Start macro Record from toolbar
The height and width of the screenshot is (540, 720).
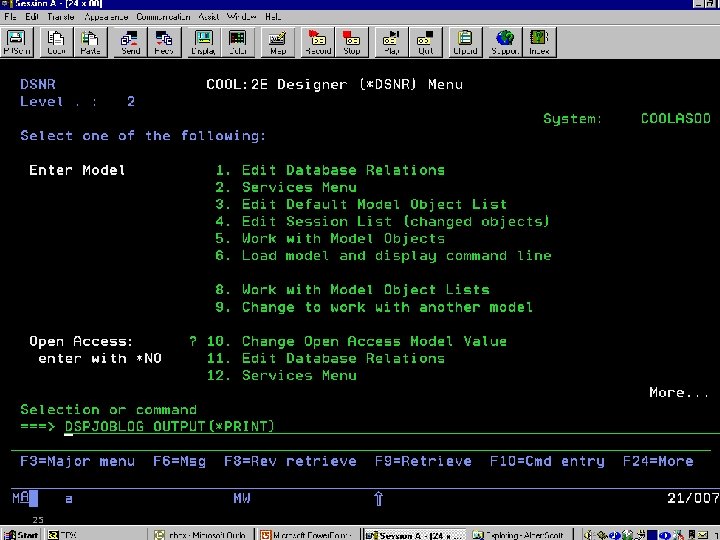318,42
